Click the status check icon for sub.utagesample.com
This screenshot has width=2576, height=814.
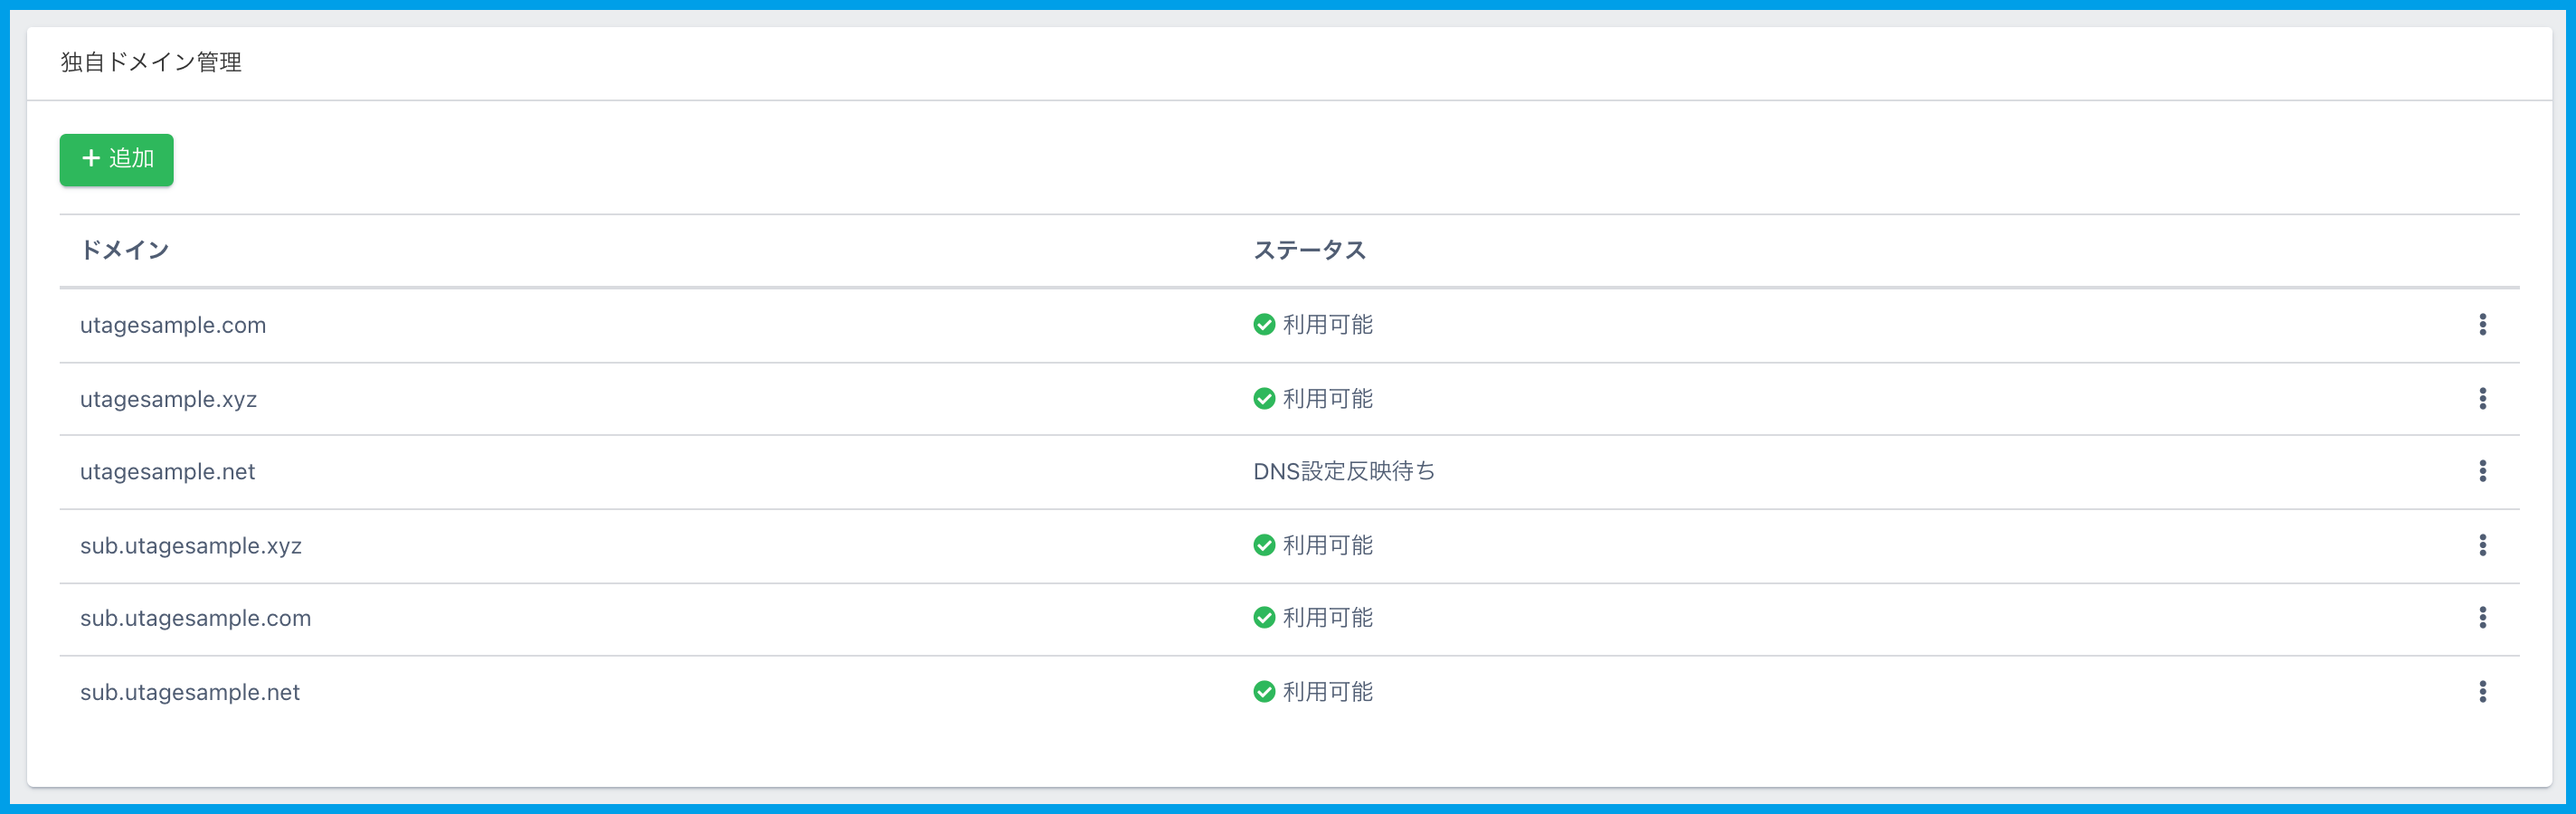1264,618
